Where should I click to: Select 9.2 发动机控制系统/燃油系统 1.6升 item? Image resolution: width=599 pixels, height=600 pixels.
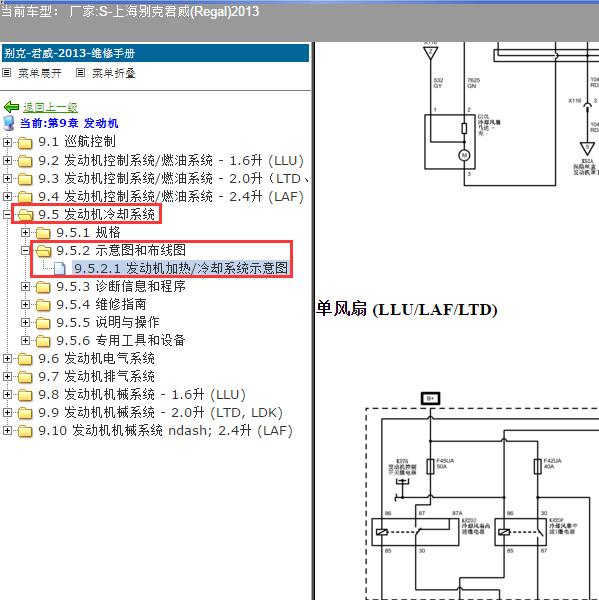tap(171, 160)
